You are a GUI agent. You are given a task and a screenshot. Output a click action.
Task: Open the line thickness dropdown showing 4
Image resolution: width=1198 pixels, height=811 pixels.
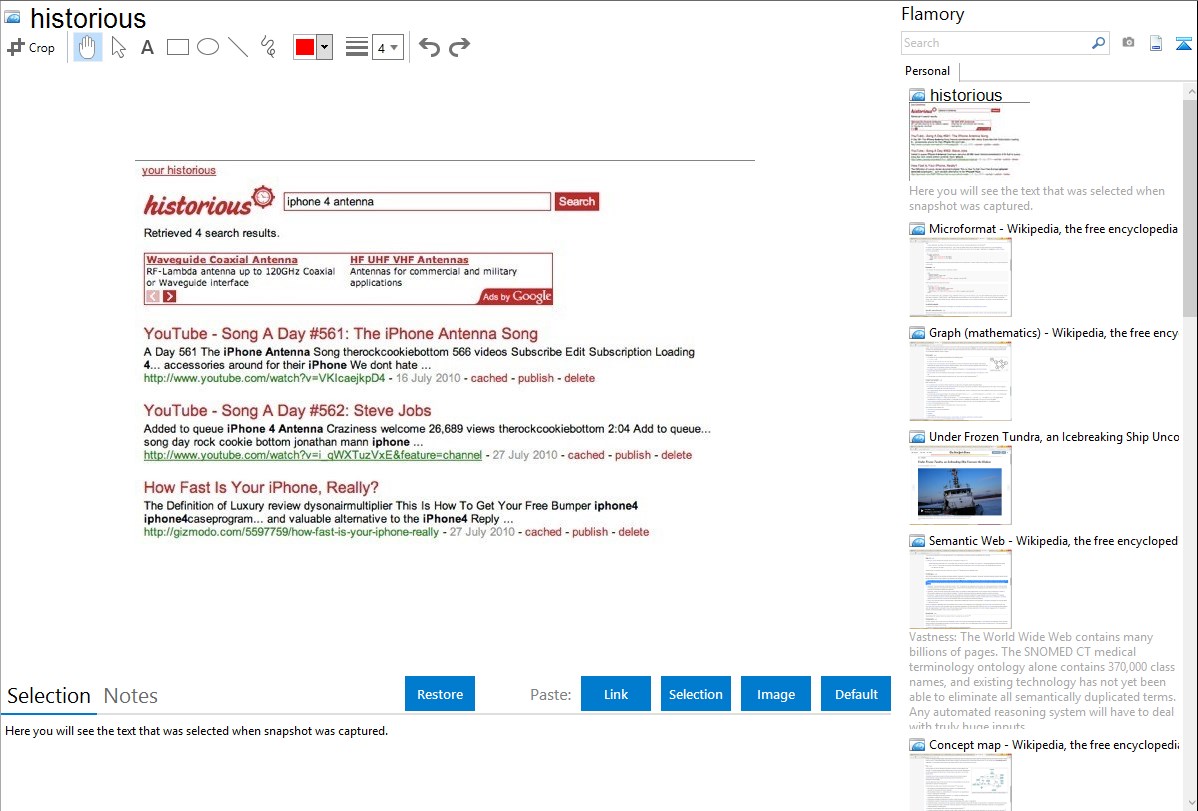(388, 47)
